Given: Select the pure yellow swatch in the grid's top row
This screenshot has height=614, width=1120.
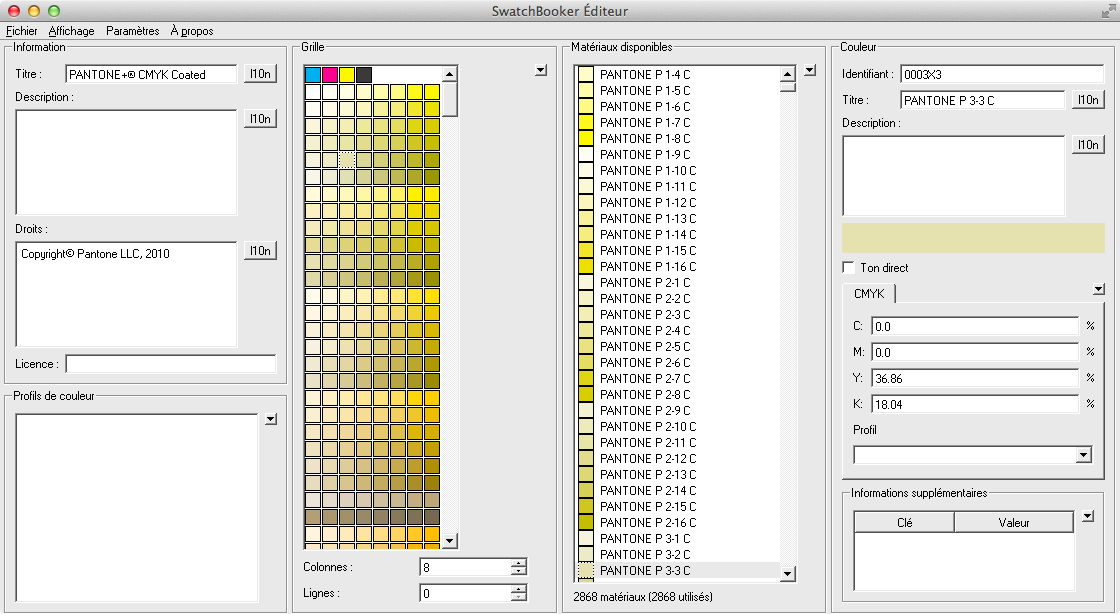Looking at the screenshot, I should point(347,74).
